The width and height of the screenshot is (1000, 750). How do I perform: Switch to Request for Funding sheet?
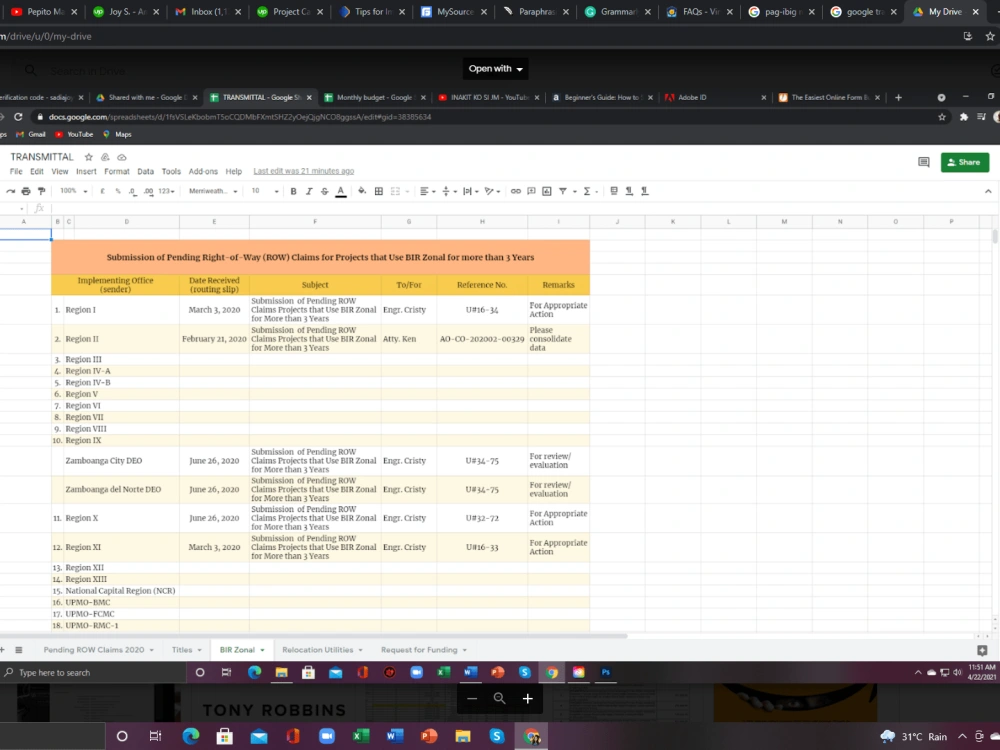[419, 650]
